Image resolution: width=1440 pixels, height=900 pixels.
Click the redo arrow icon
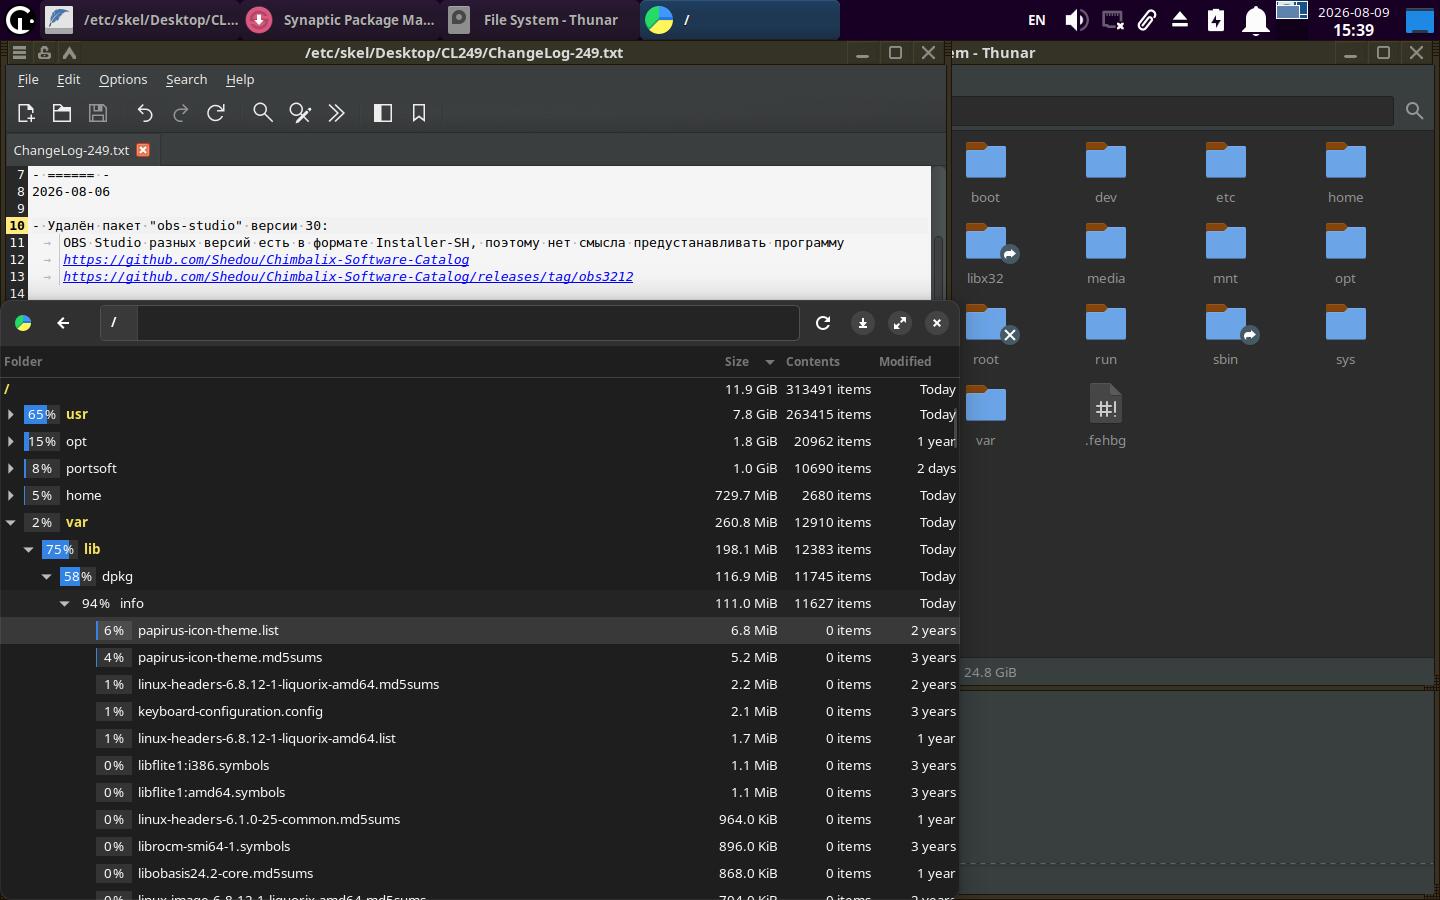click(181, 113)
